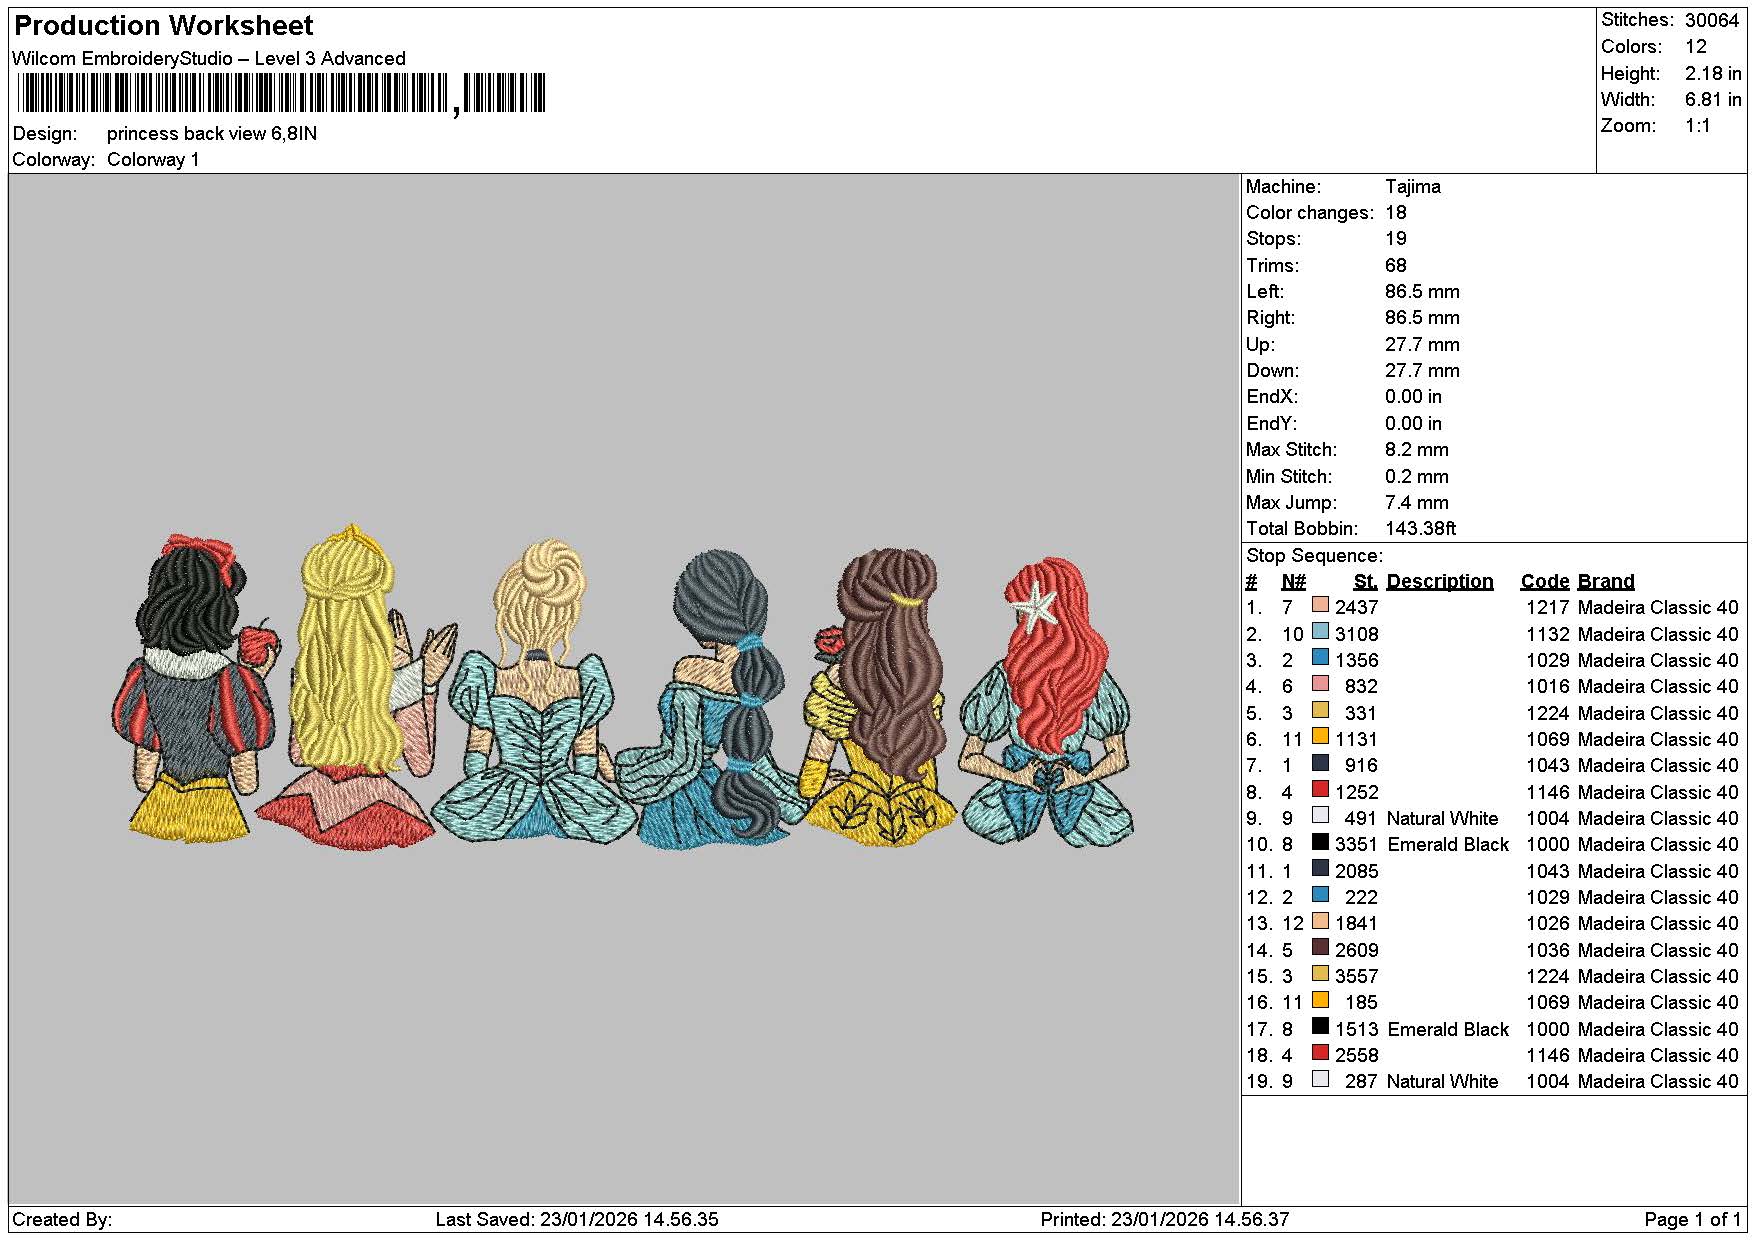Click the Stops value 19
The width and height of the screenshot is (1755, 1240).
[x=1396, y=238]
